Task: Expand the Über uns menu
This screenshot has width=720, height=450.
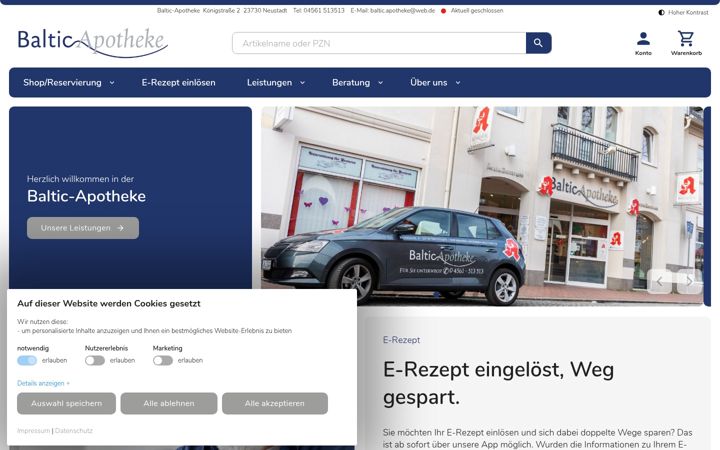Action: [x=435, y=83]
